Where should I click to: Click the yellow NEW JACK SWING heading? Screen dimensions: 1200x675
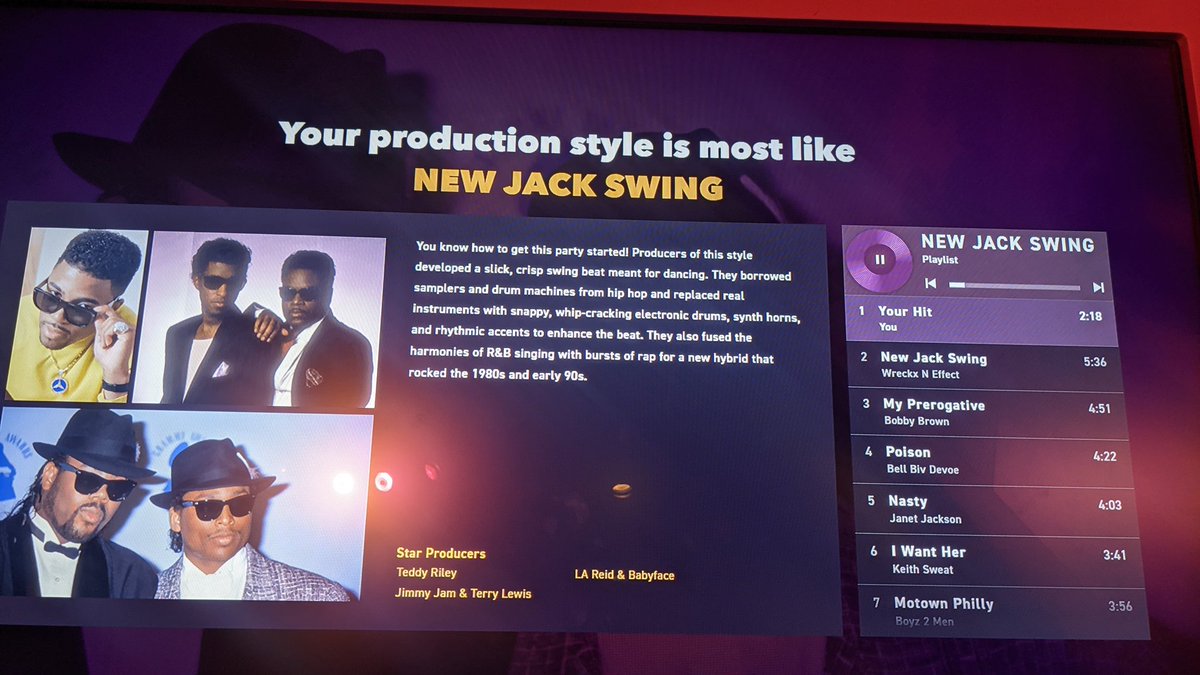(x=570, y=186)
